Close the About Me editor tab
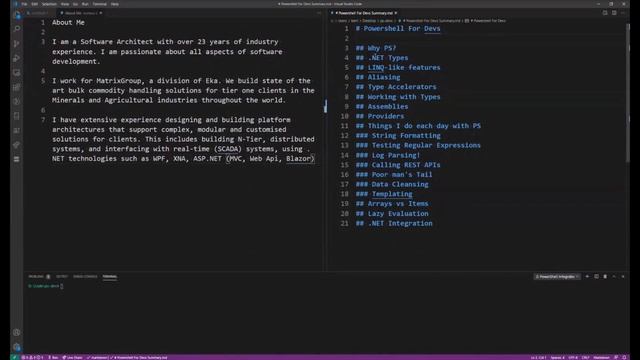Image resolution: width=640 pixels, height=360 pixels. 101,13
